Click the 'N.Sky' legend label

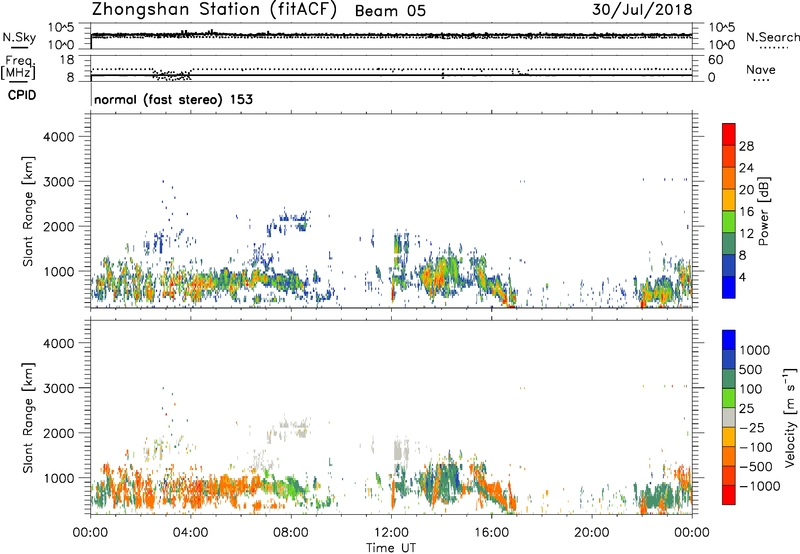coord(19,37)
